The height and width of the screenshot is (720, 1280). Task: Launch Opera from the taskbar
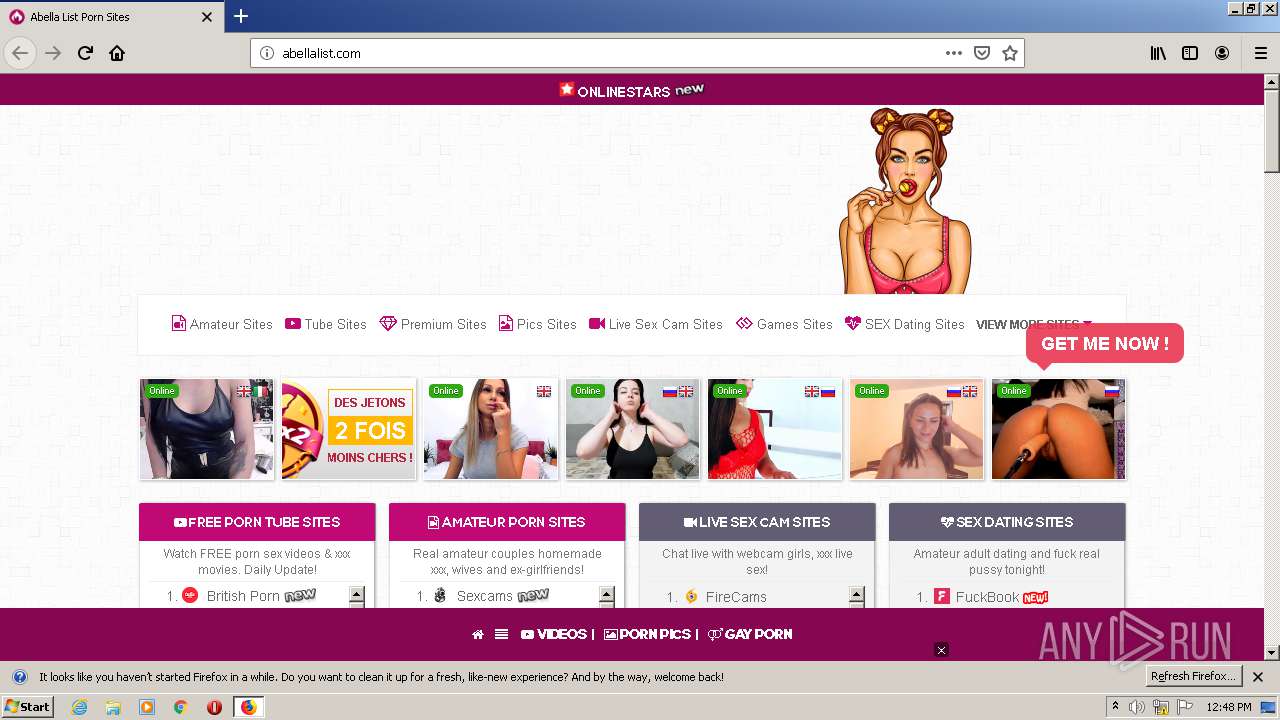(214, 707)
